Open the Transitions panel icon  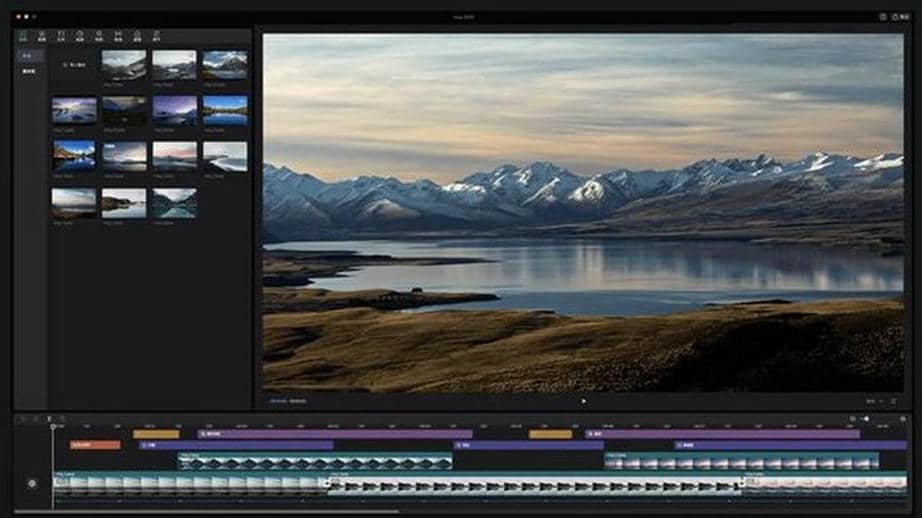118,36
